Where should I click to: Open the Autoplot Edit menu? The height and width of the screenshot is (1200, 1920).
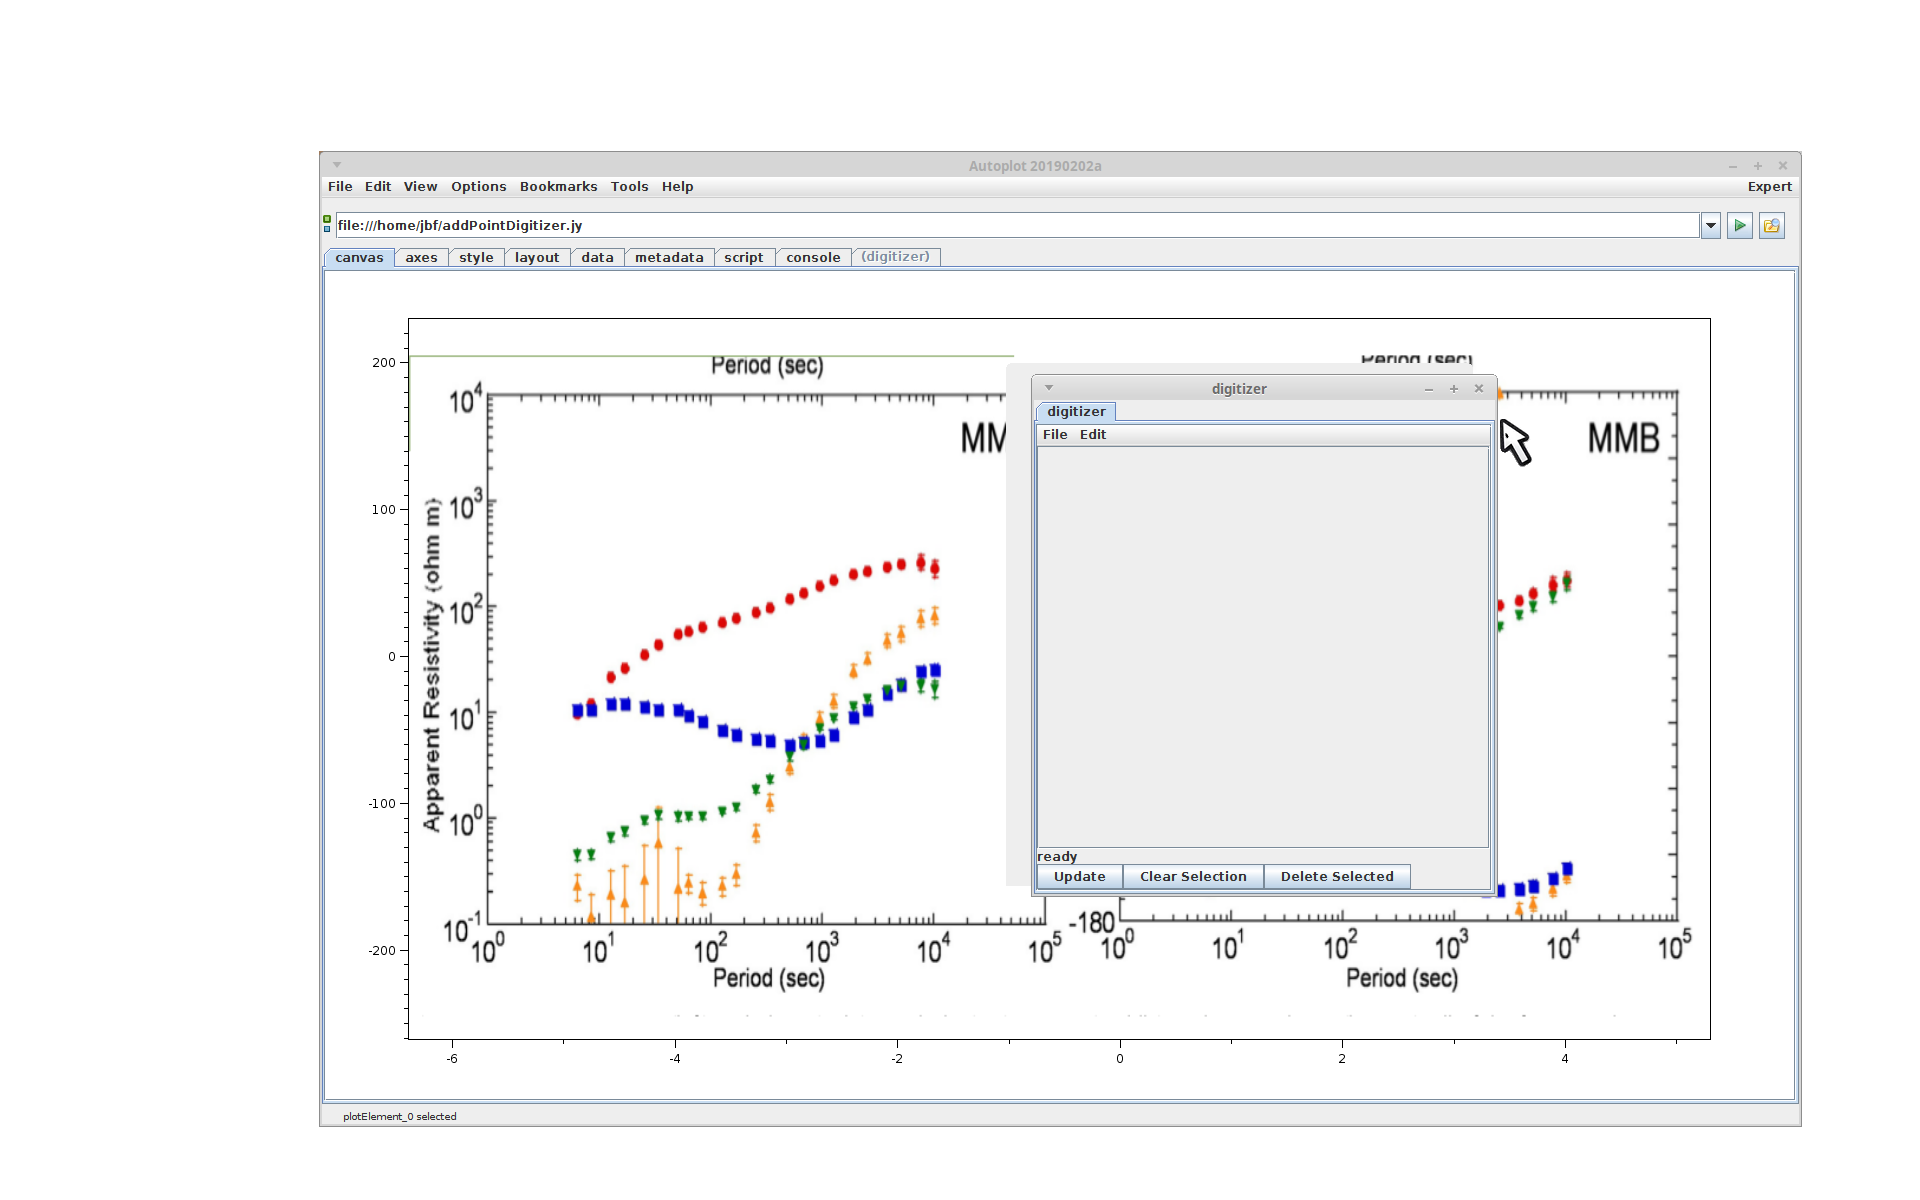point(378,187)
